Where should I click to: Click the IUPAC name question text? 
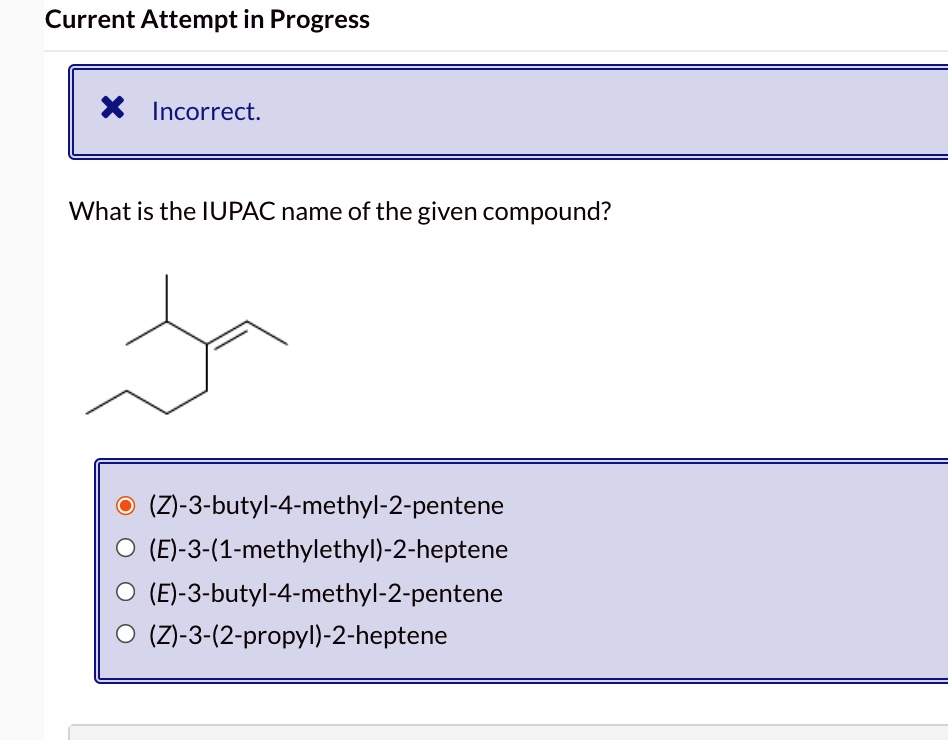click(340, 211)
